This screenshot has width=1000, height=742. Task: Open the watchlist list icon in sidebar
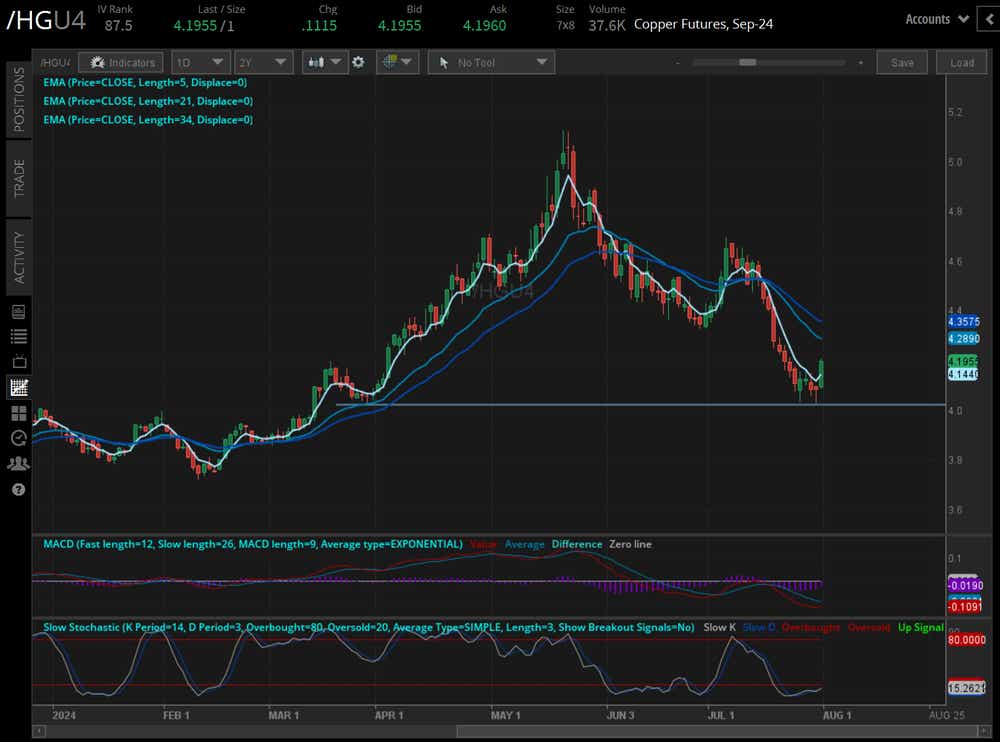pos(18,336)
